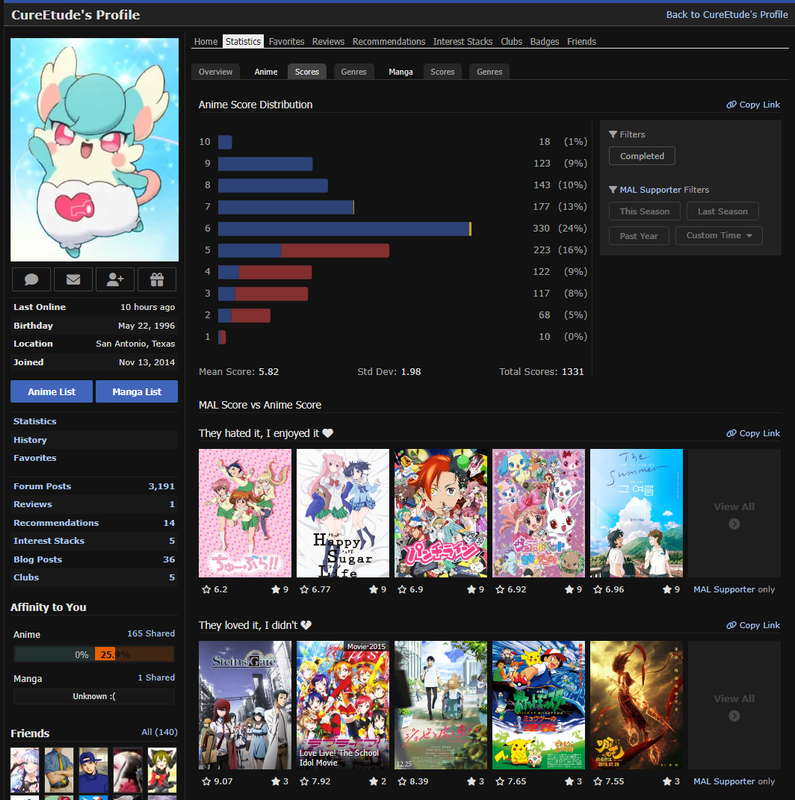The image size is (795, 800).
Task: Click the filled star under Happy Sugar Life
Action: tap(374, 589)
